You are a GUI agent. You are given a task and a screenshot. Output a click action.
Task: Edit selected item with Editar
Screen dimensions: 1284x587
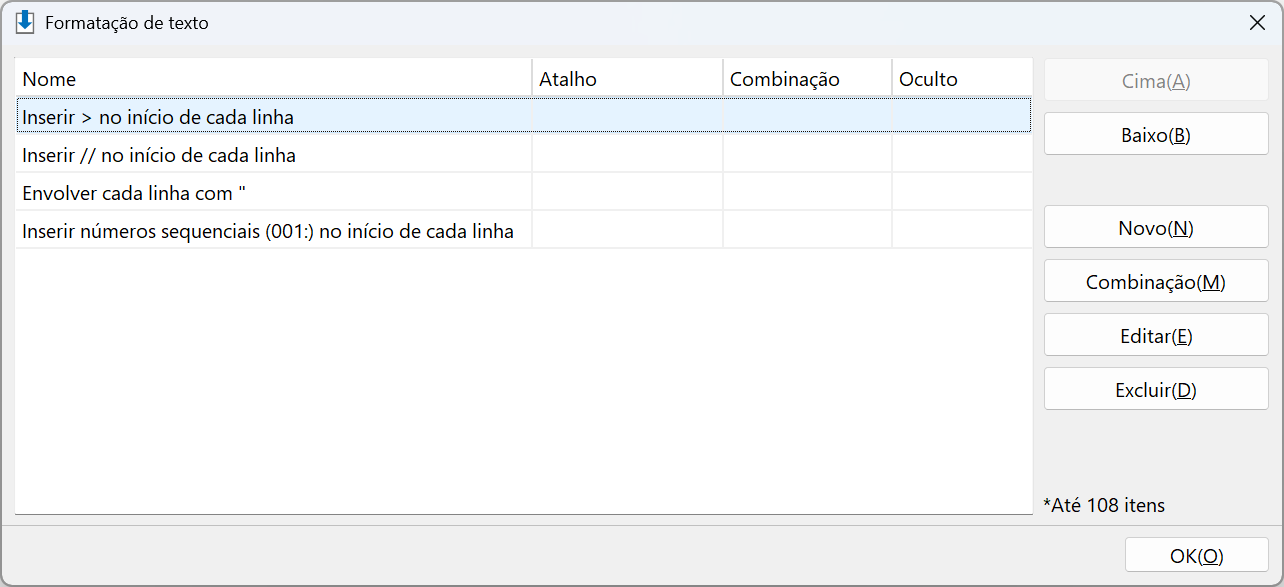pos(1156,336)
